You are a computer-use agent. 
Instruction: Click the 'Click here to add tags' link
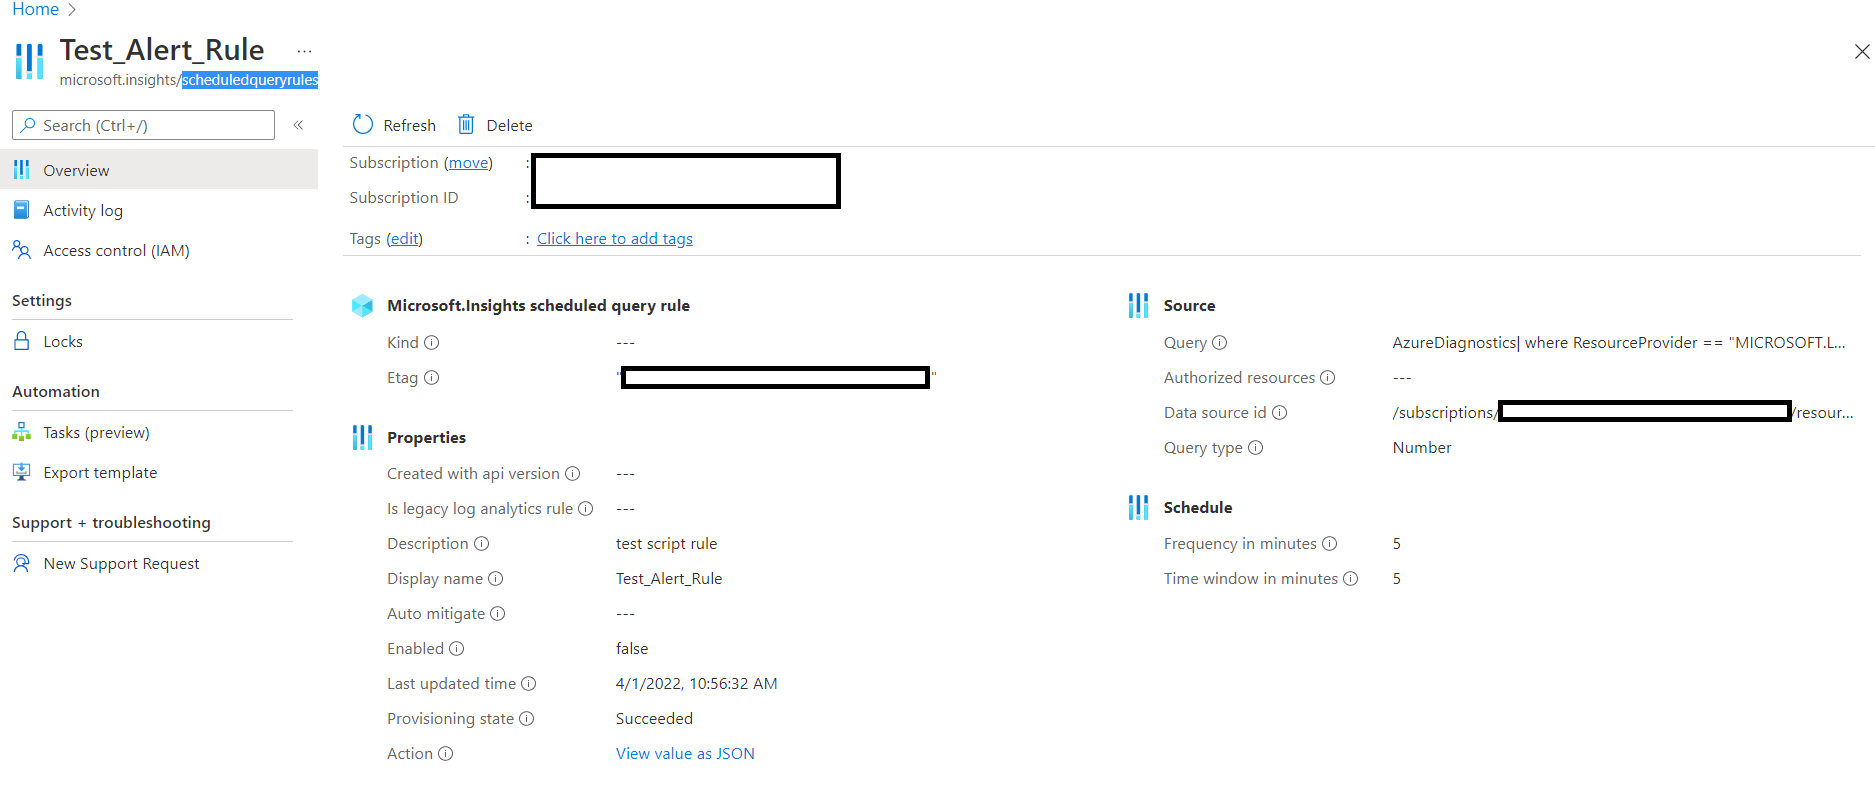tap(615, 238)
